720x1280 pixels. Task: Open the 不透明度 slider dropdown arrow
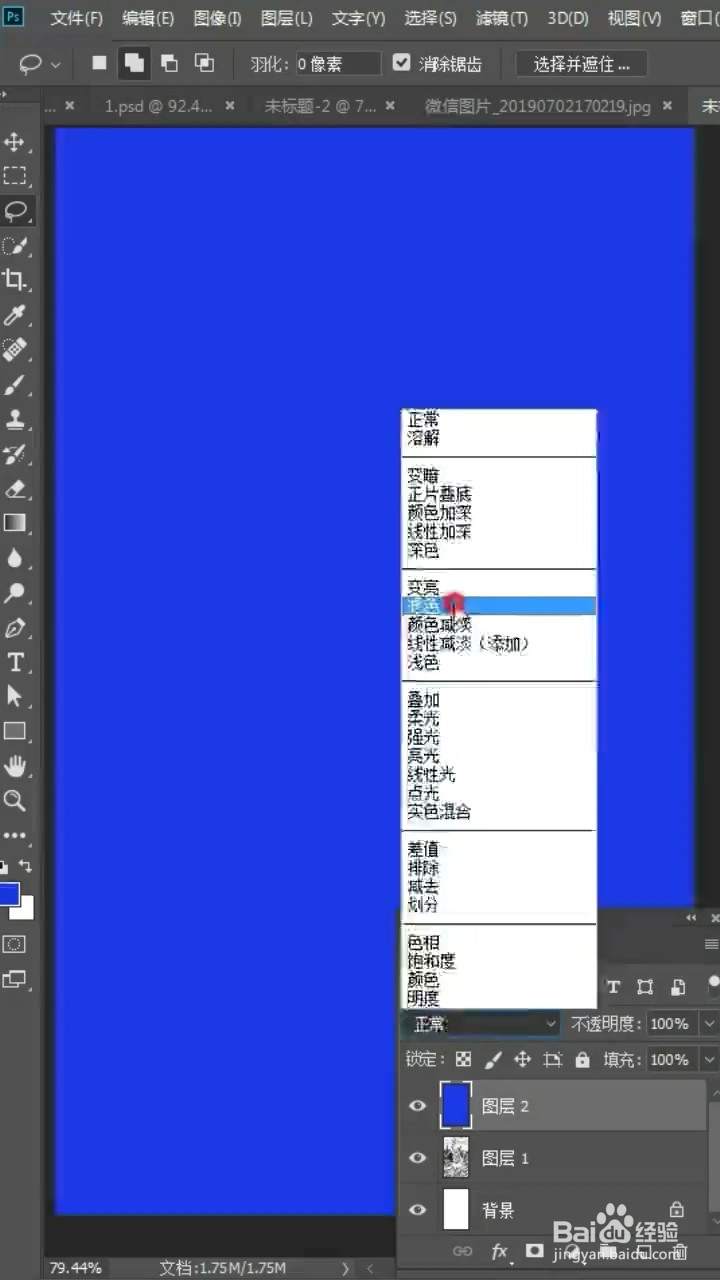(709, 1024)
